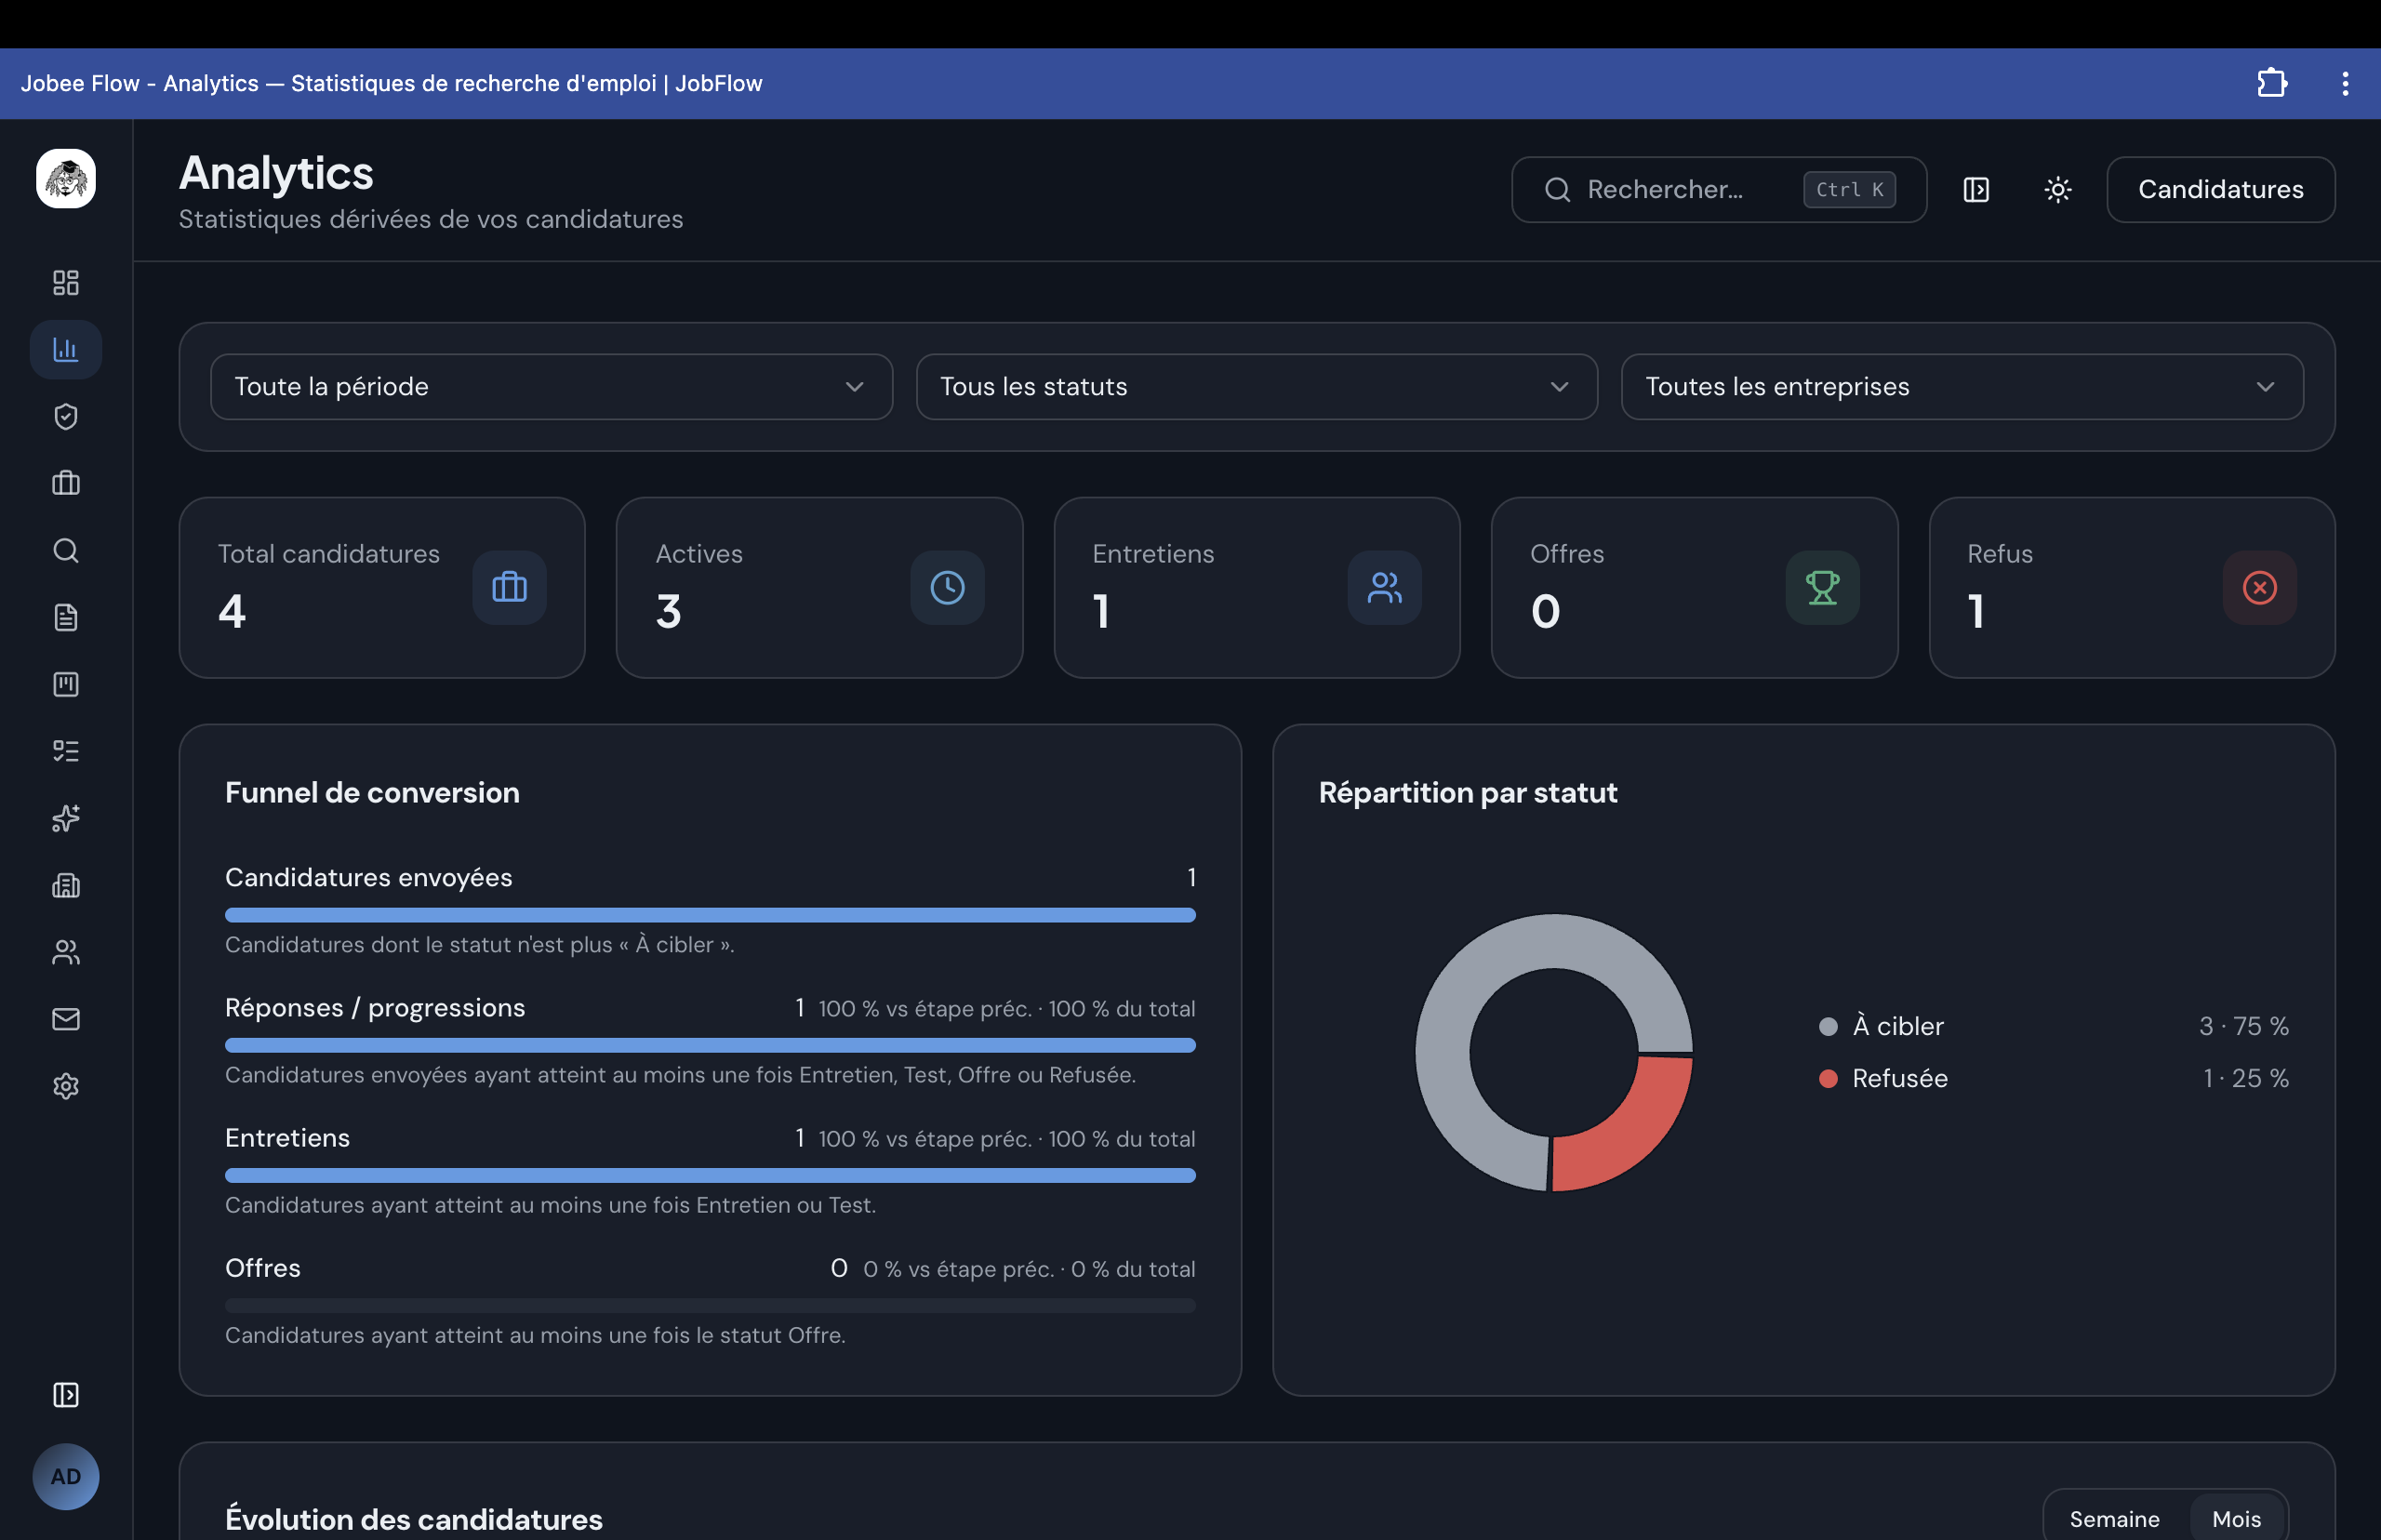Switch chart view to Semaine
This screenshot has height=1540, width=2381.
2114,1519
